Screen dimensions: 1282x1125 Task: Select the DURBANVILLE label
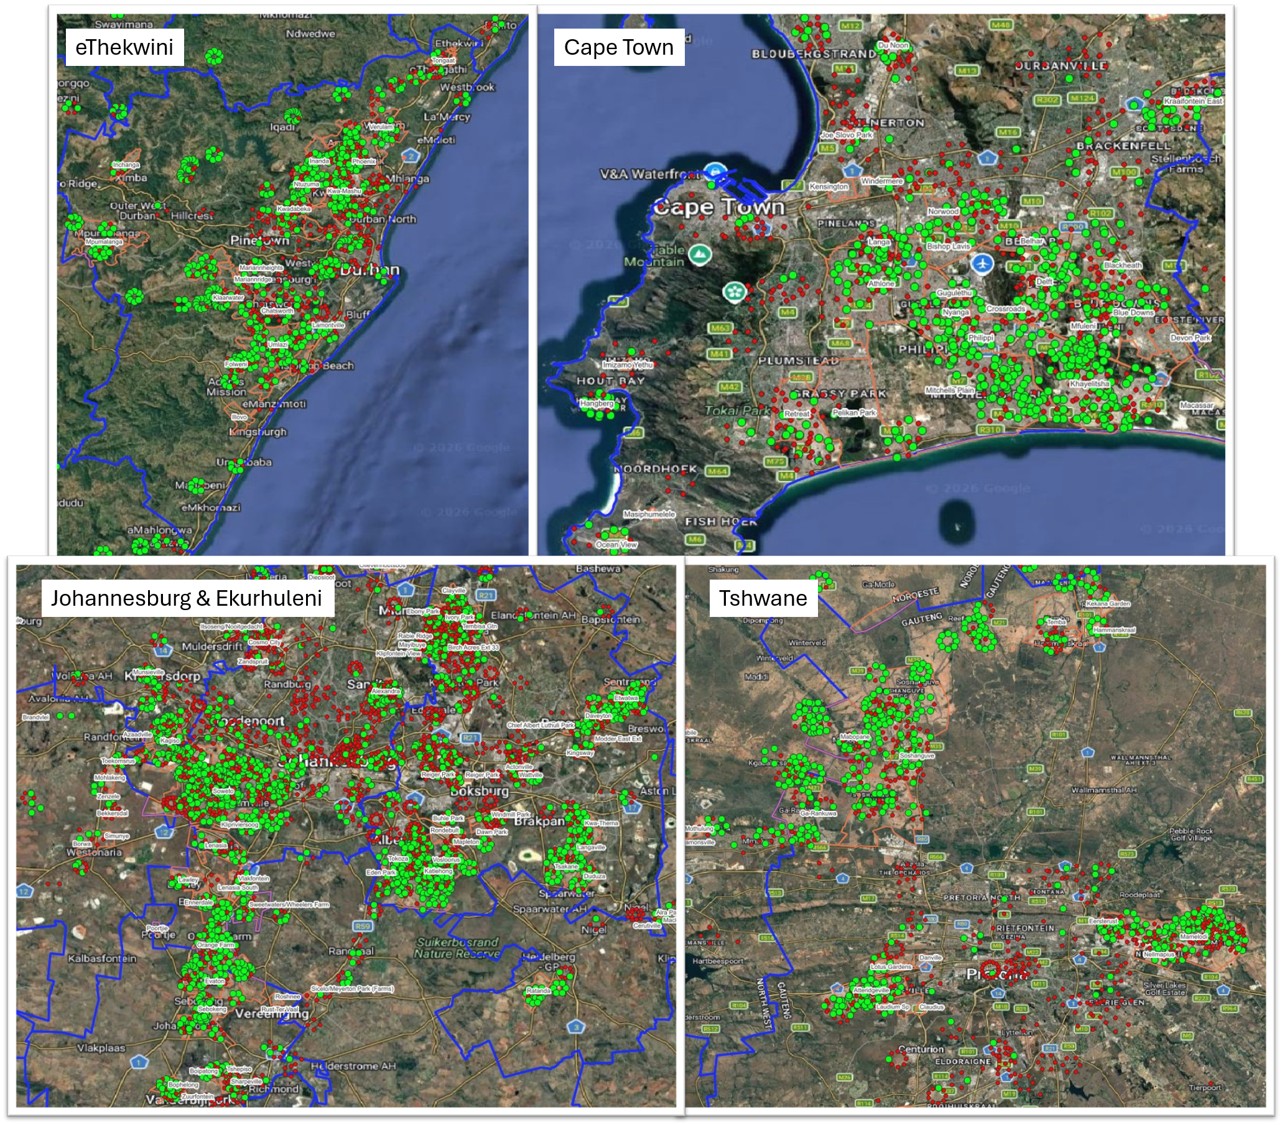pos(1062,65)
